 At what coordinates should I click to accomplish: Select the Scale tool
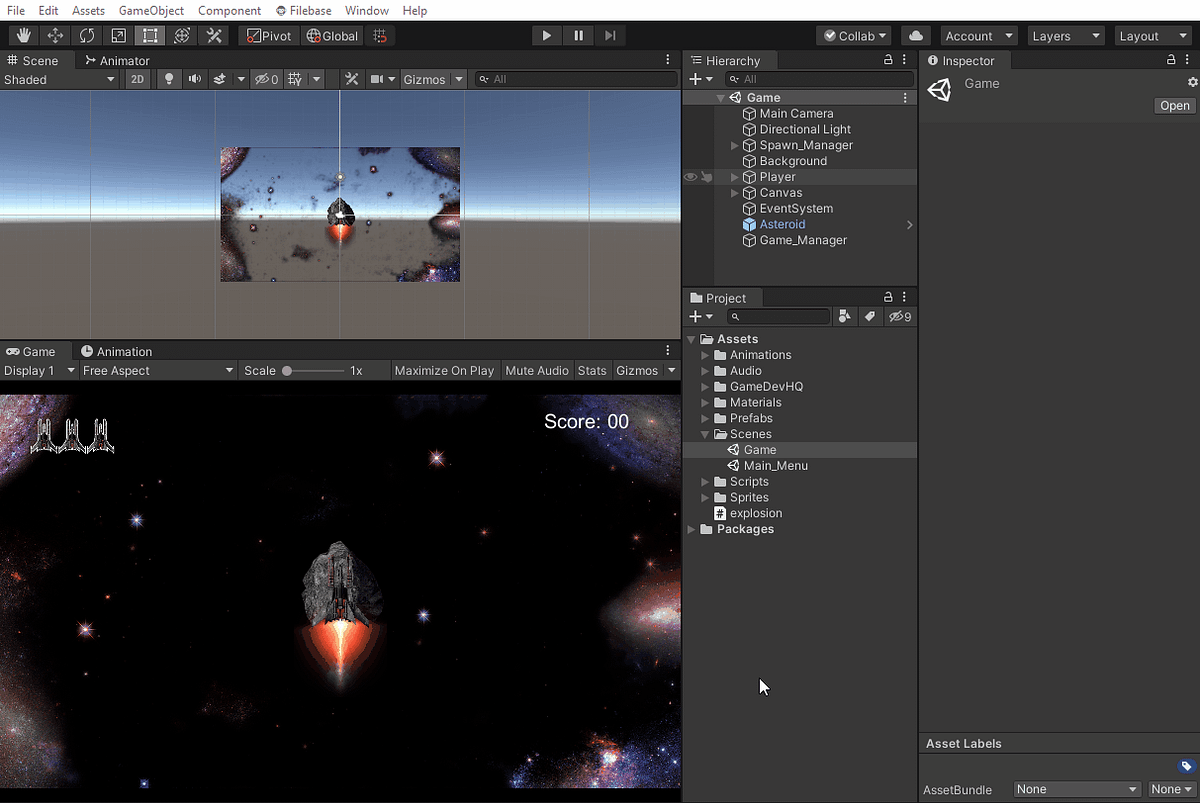pyautogui.click(x=119, y=36)
